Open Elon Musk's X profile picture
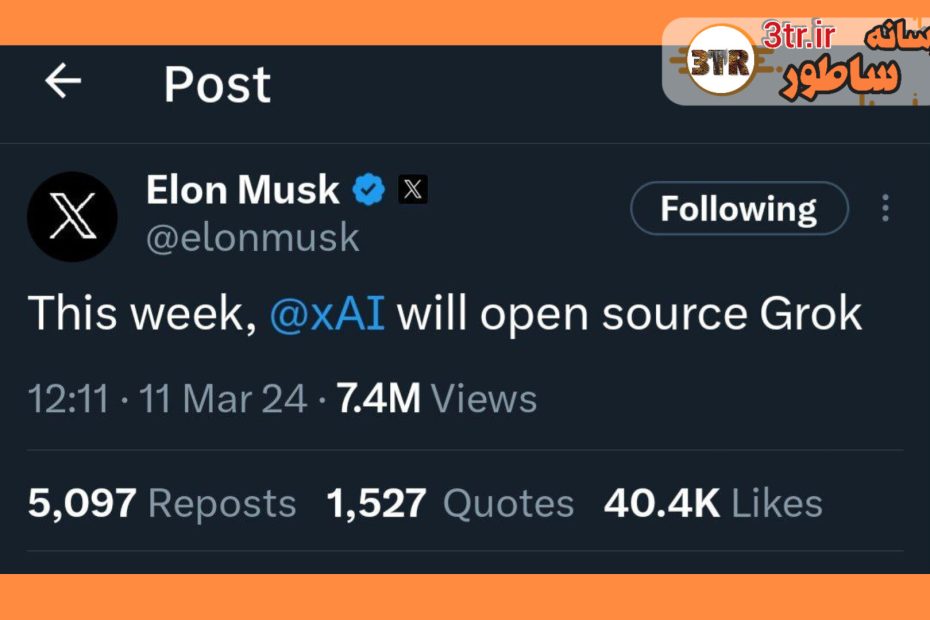 pos(72,216)
